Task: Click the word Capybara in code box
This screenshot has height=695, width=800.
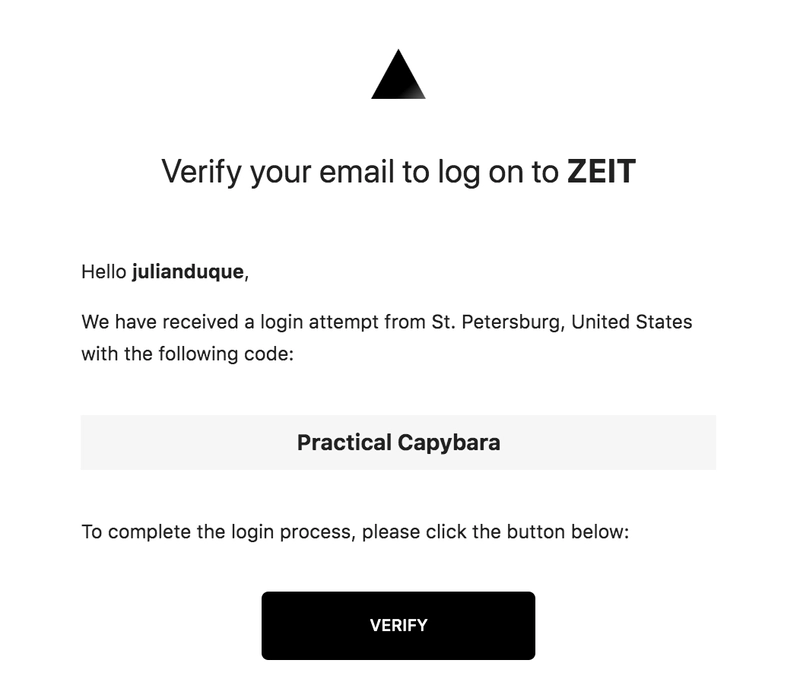Action: 449,442
